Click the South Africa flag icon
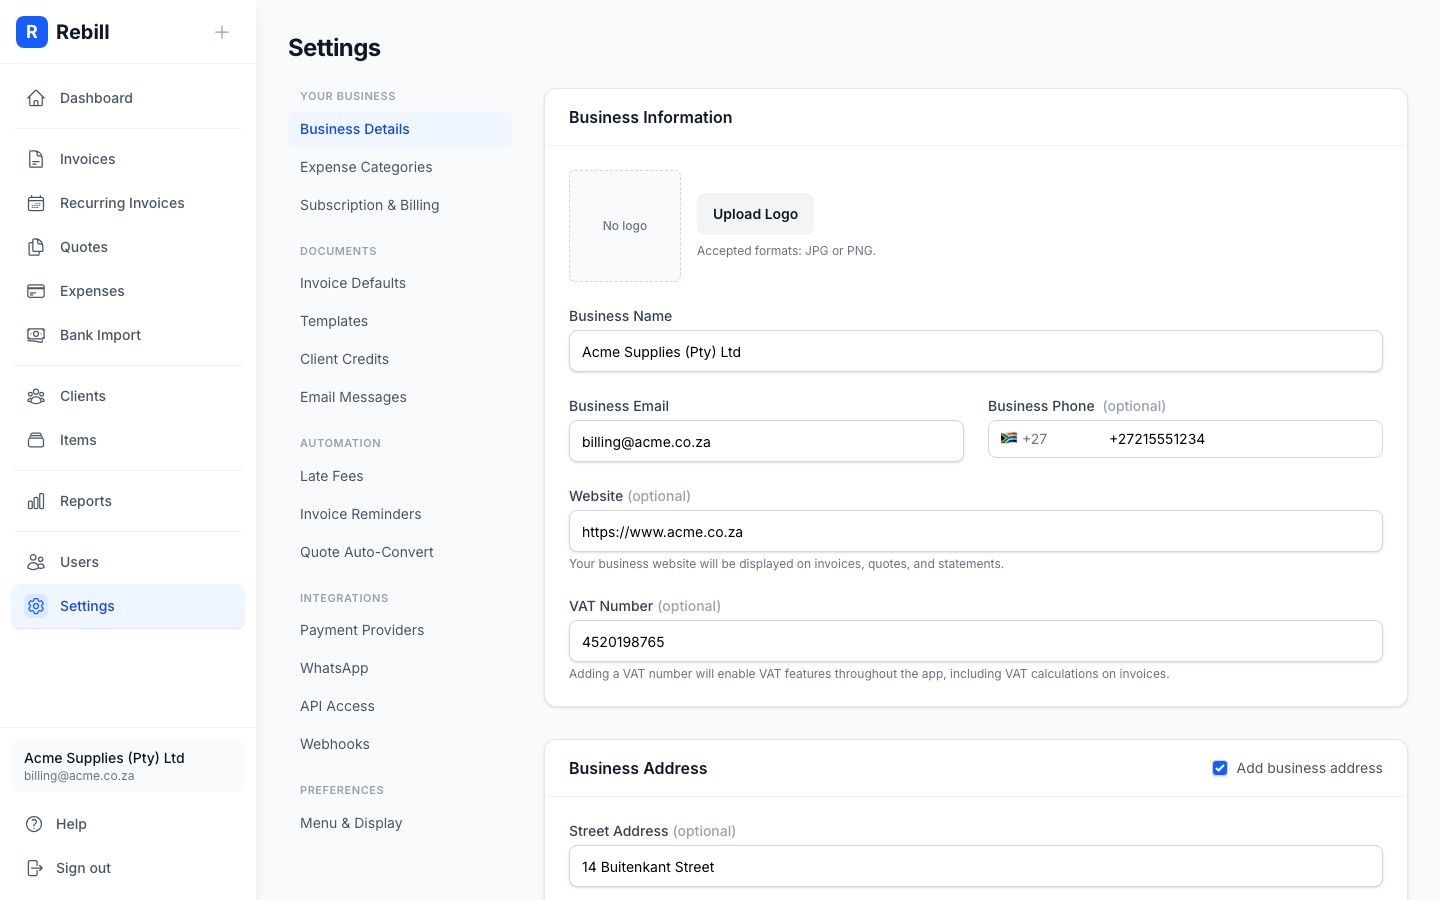Viewport: 1440px width, 900px height. pos(1009,438)
